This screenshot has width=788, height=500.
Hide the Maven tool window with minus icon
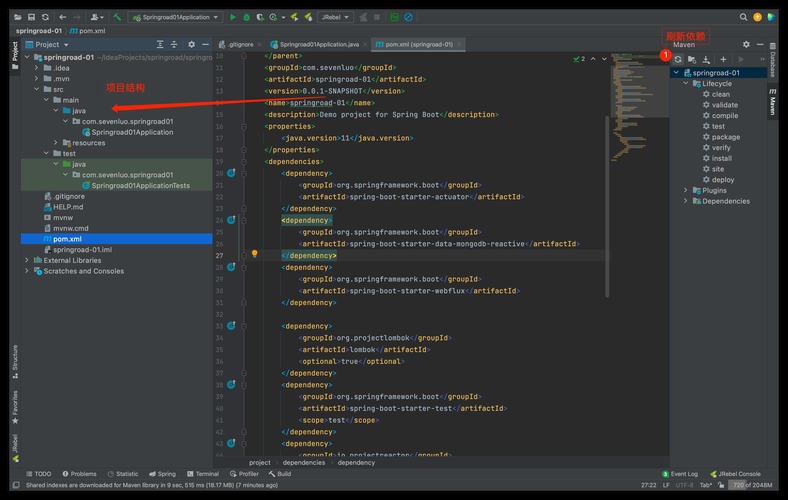click(x=760, y=45)
